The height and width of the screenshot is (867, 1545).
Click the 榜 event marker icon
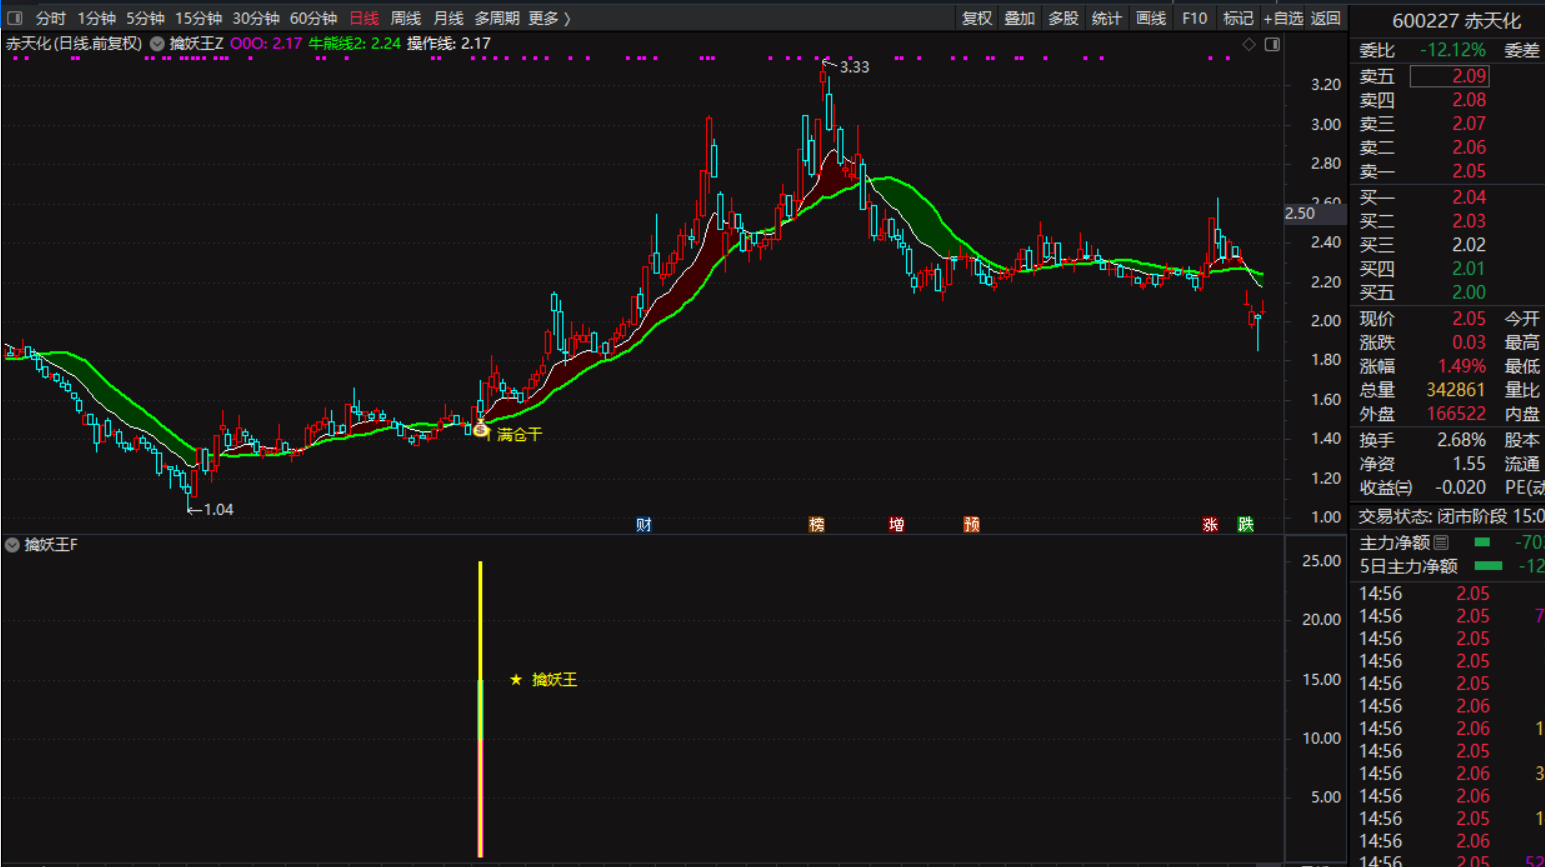[x=816, y=525]
